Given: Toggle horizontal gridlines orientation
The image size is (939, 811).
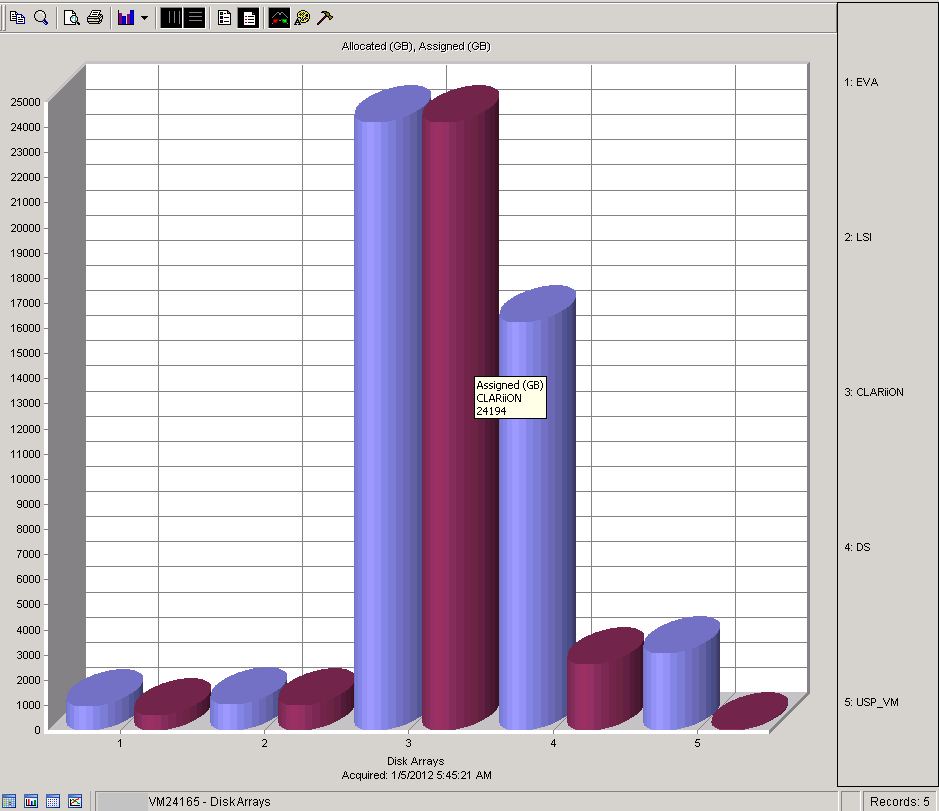Looking at the screenshot, I should (195, 17).
